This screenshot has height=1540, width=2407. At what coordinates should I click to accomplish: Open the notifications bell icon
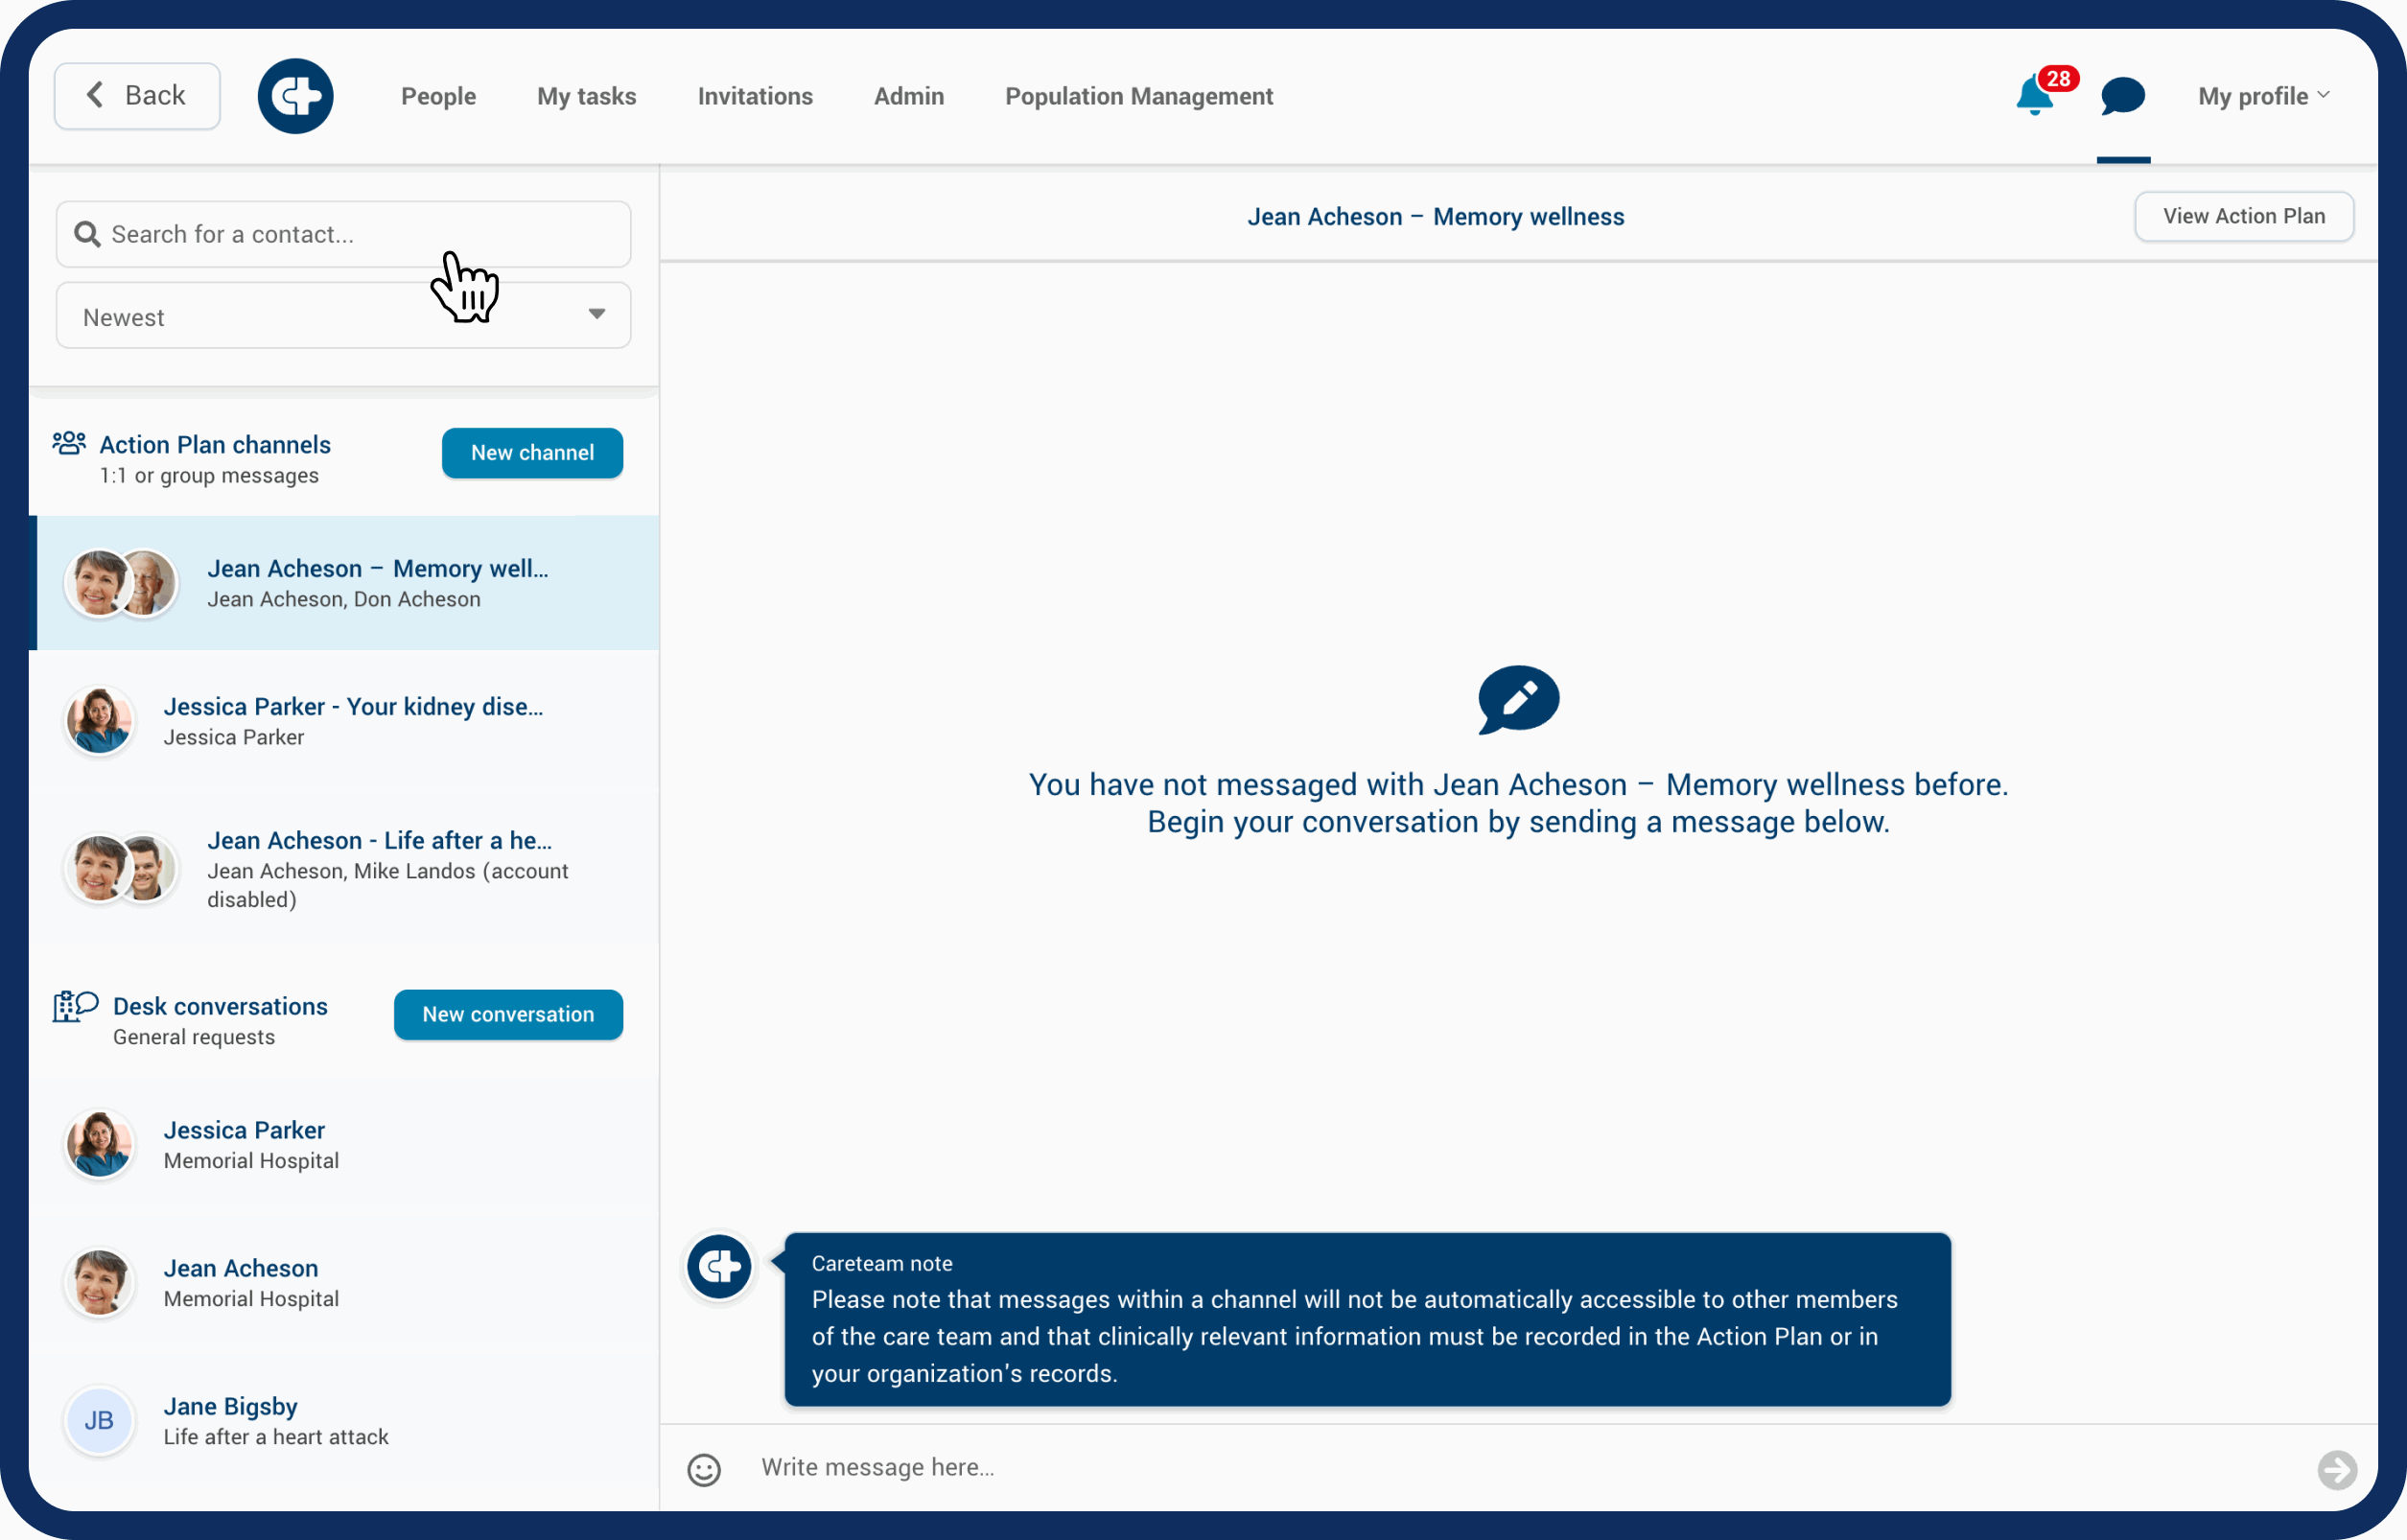click(x=2034, y=96)
